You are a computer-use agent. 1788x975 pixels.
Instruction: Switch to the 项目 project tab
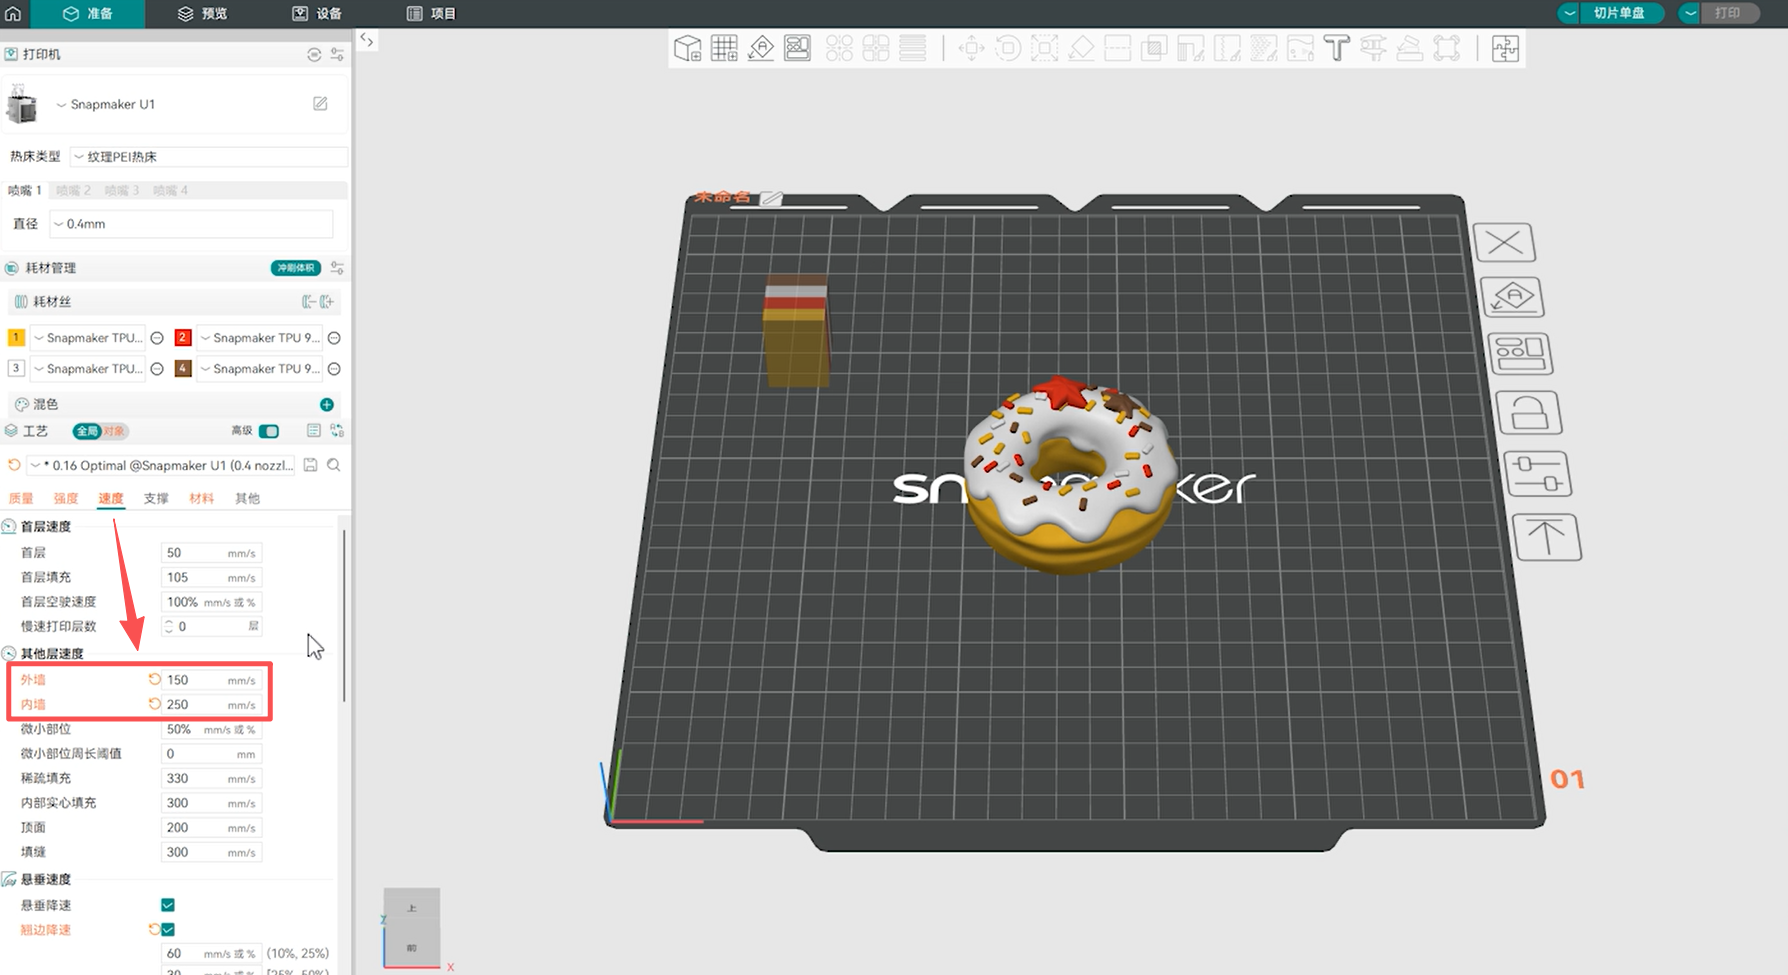click(432, 13)
